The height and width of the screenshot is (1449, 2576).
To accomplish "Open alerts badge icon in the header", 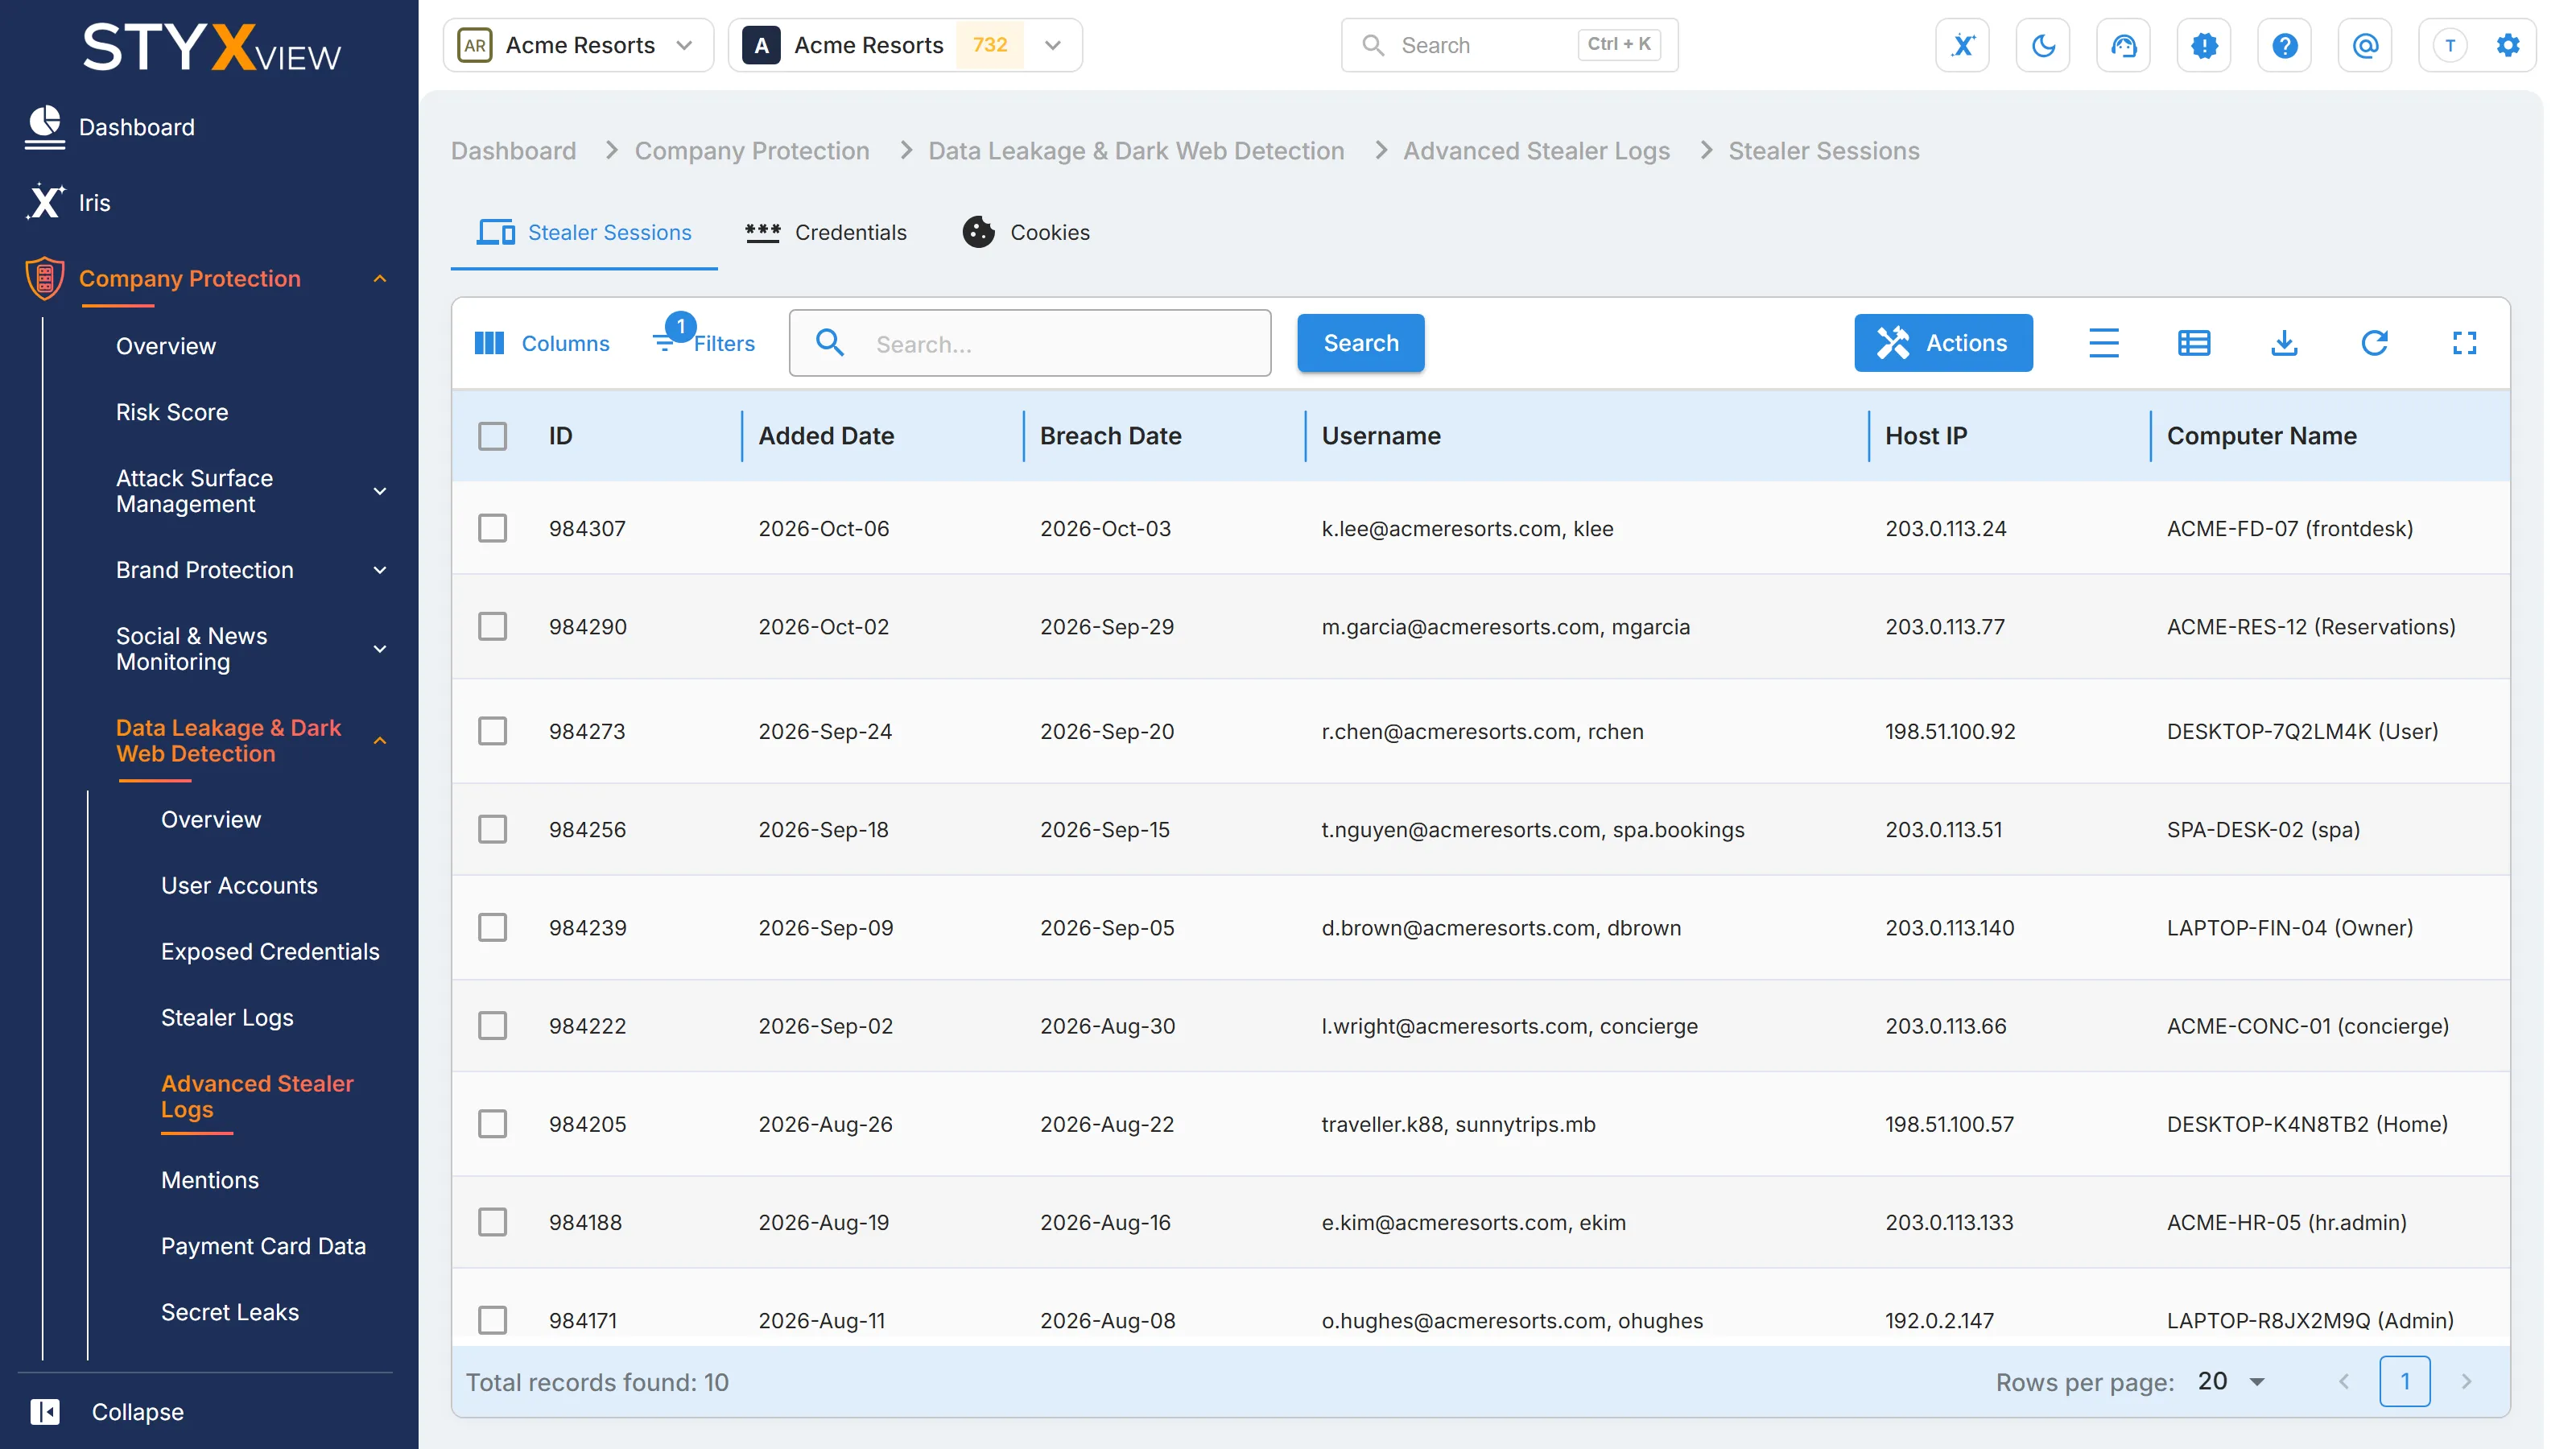I will pos(2204,45).
